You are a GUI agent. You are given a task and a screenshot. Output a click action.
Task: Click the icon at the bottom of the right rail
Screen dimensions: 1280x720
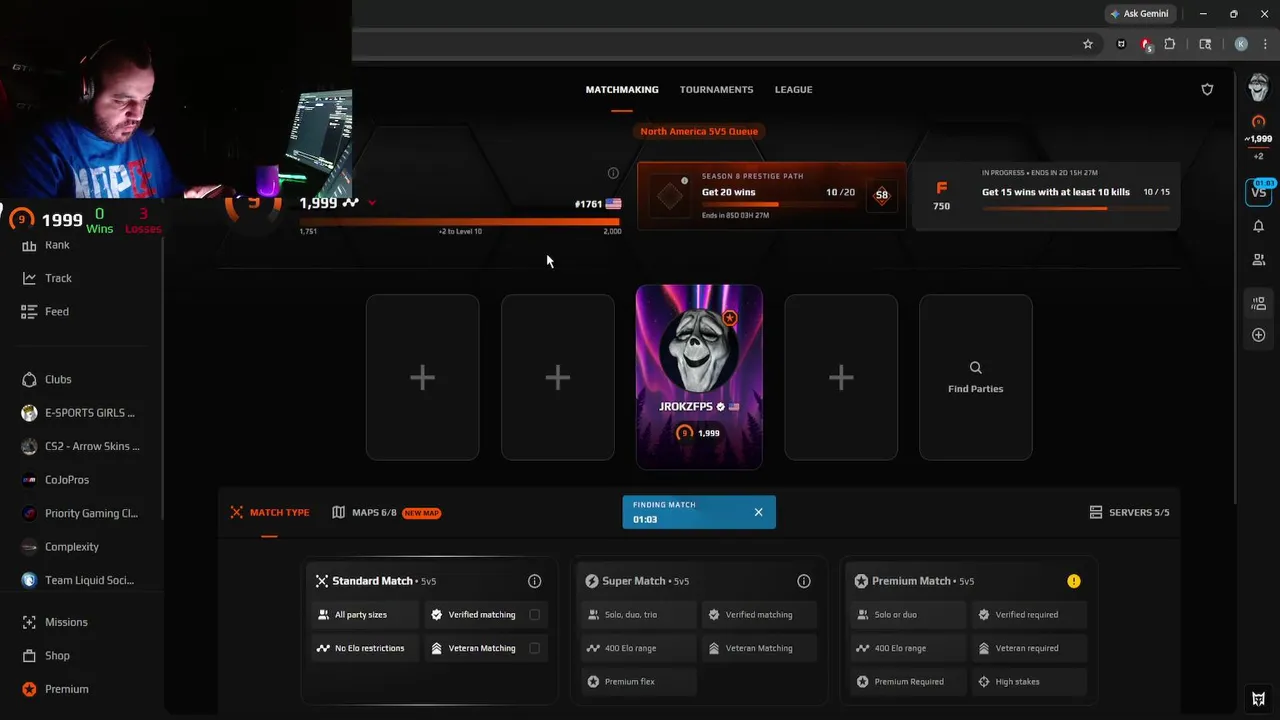tap(1258, 699)
